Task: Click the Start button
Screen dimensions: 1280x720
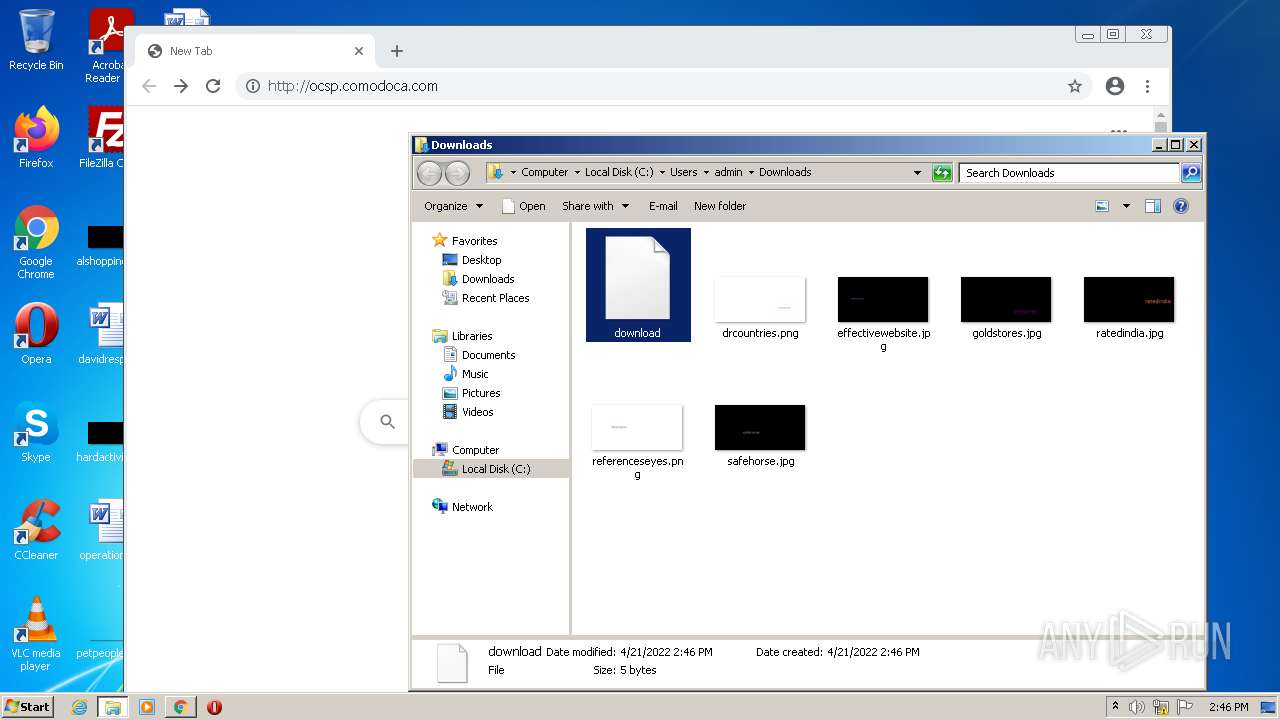Action: click(27, 707)
